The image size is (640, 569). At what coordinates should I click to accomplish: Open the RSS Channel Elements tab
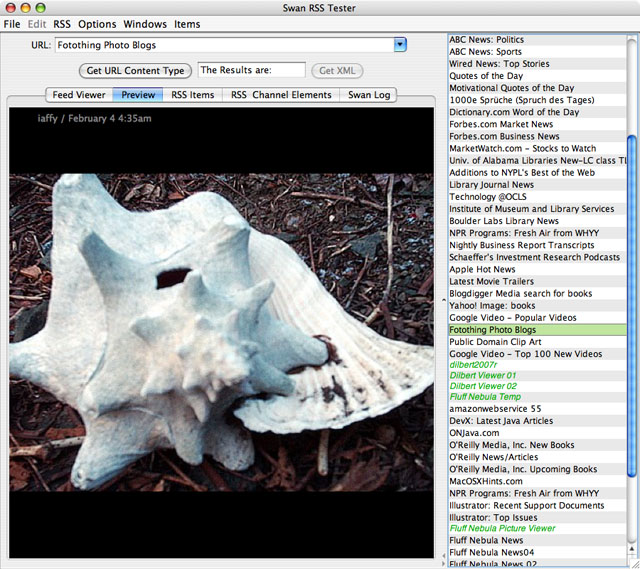pos(281,95)
